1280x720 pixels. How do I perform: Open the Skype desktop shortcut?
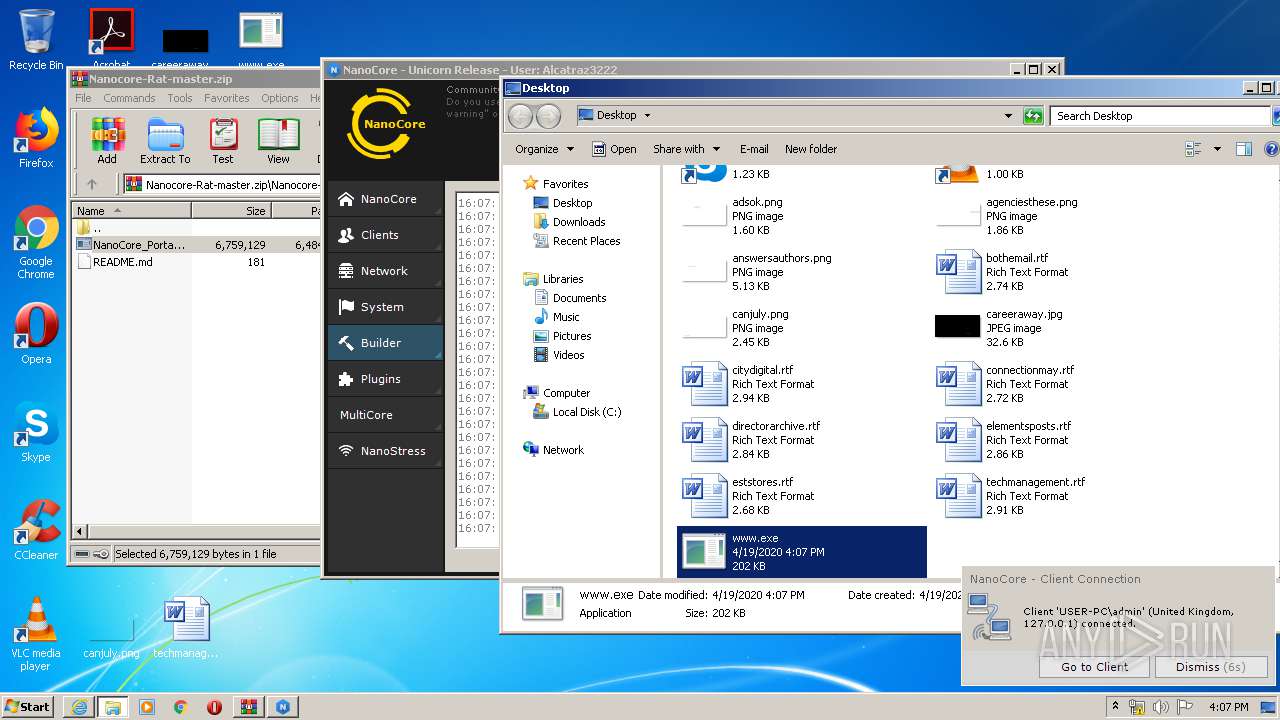pos(36,432)
